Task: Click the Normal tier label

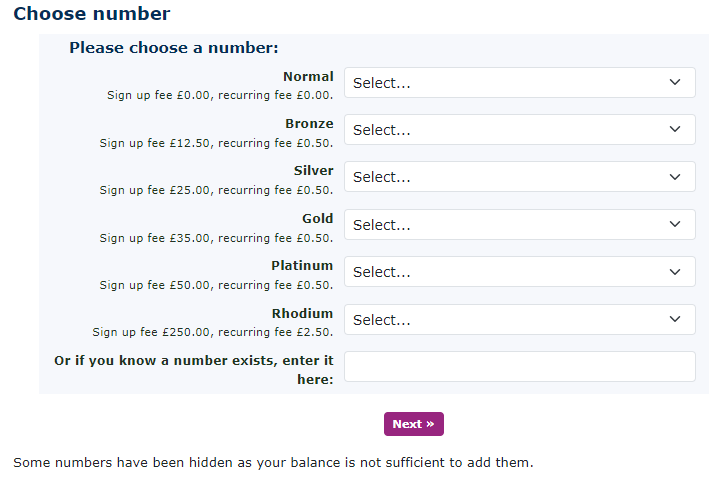Action: coord(308,77)
